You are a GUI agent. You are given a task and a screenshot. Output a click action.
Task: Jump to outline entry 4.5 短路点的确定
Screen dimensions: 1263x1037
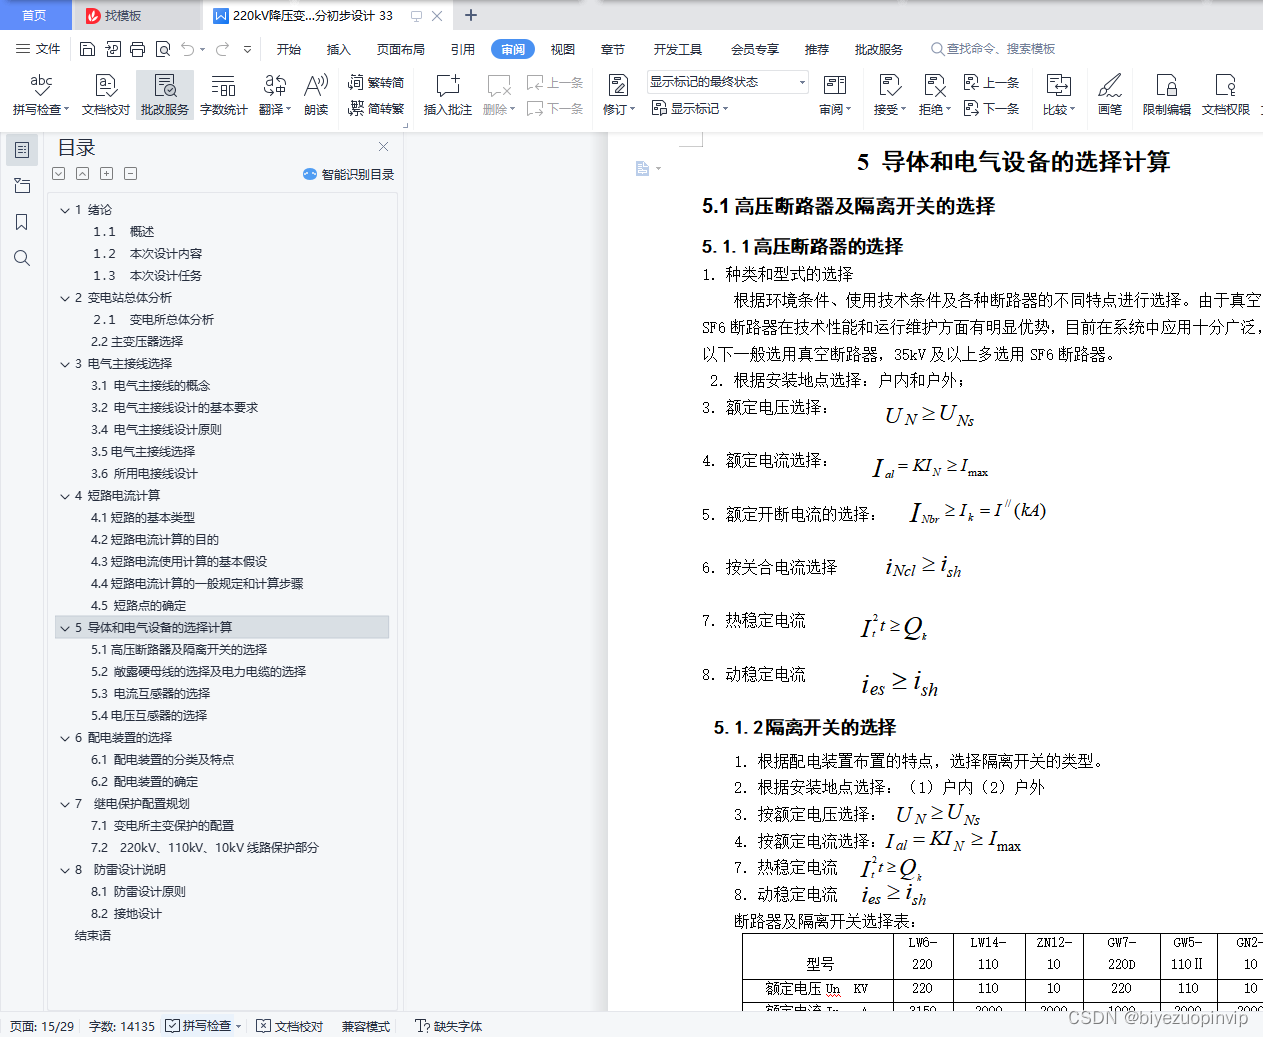(138, 606)
